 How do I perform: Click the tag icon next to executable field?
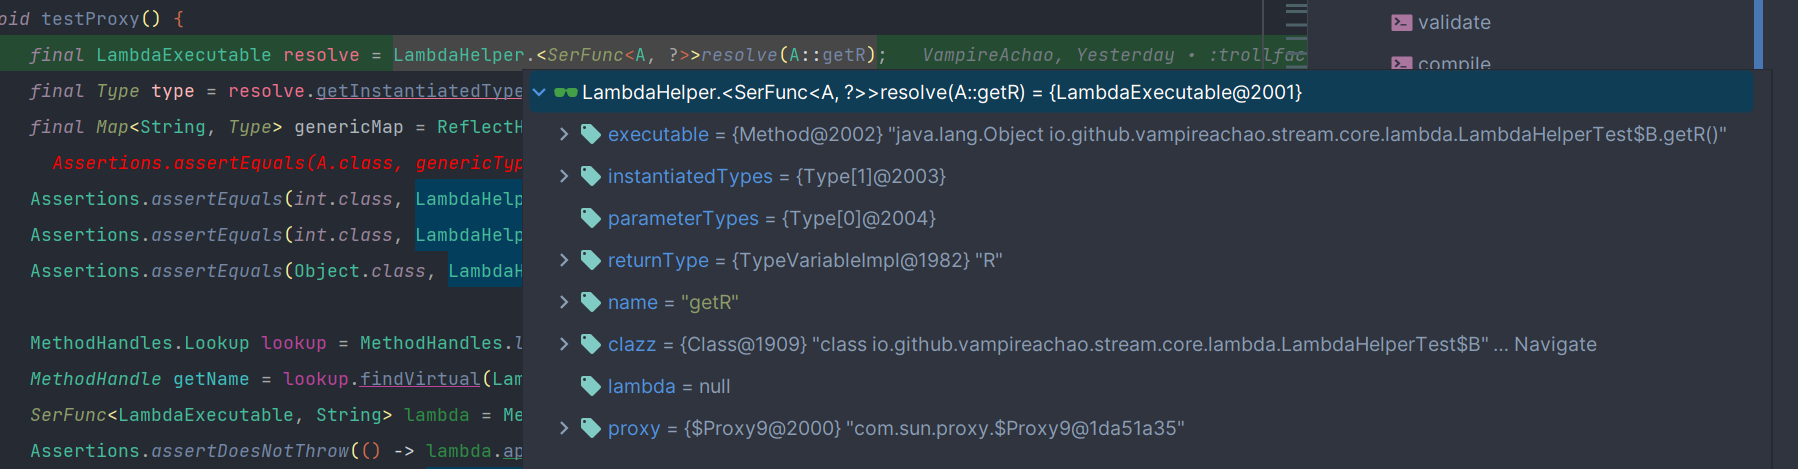pyautogui.click(x=591, y=134)
